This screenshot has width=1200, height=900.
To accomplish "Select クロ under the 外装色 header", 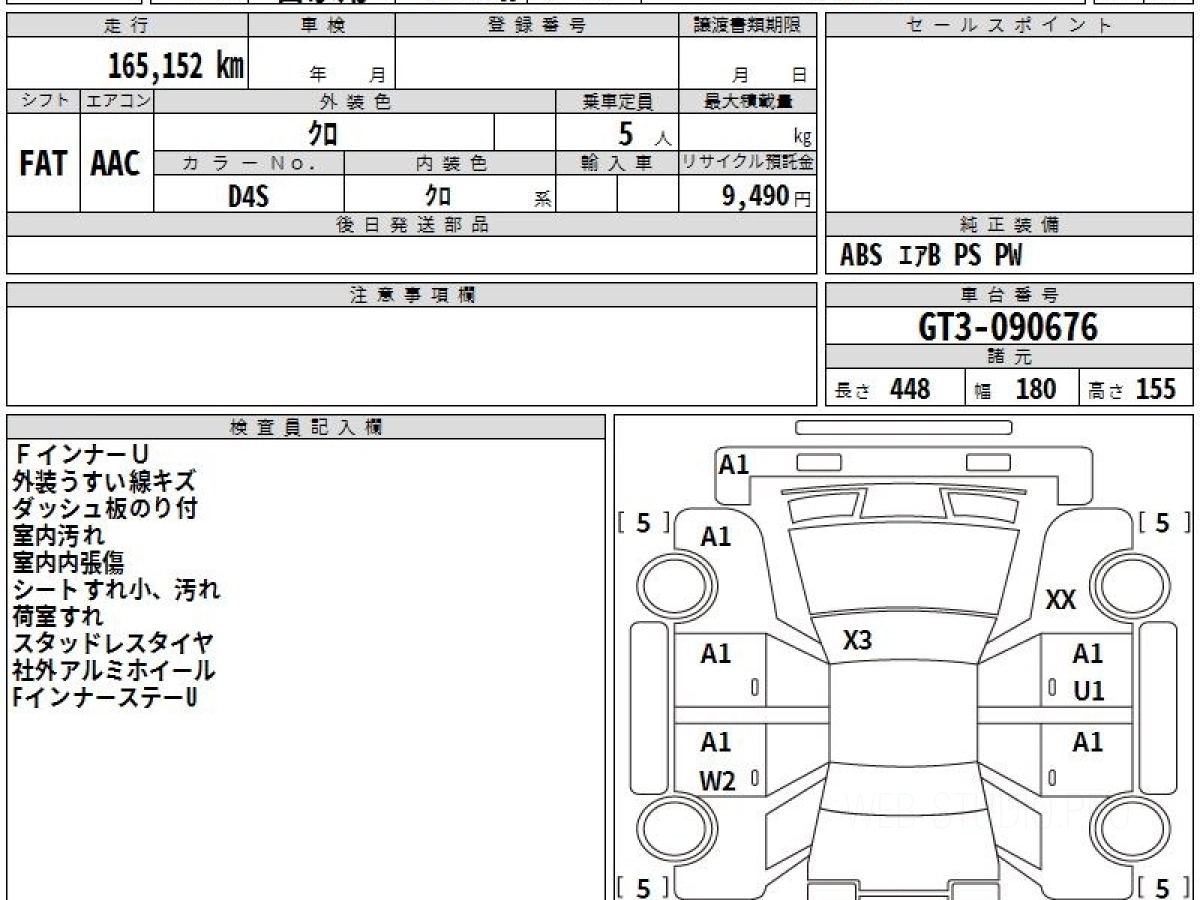I will coord(323,132).
